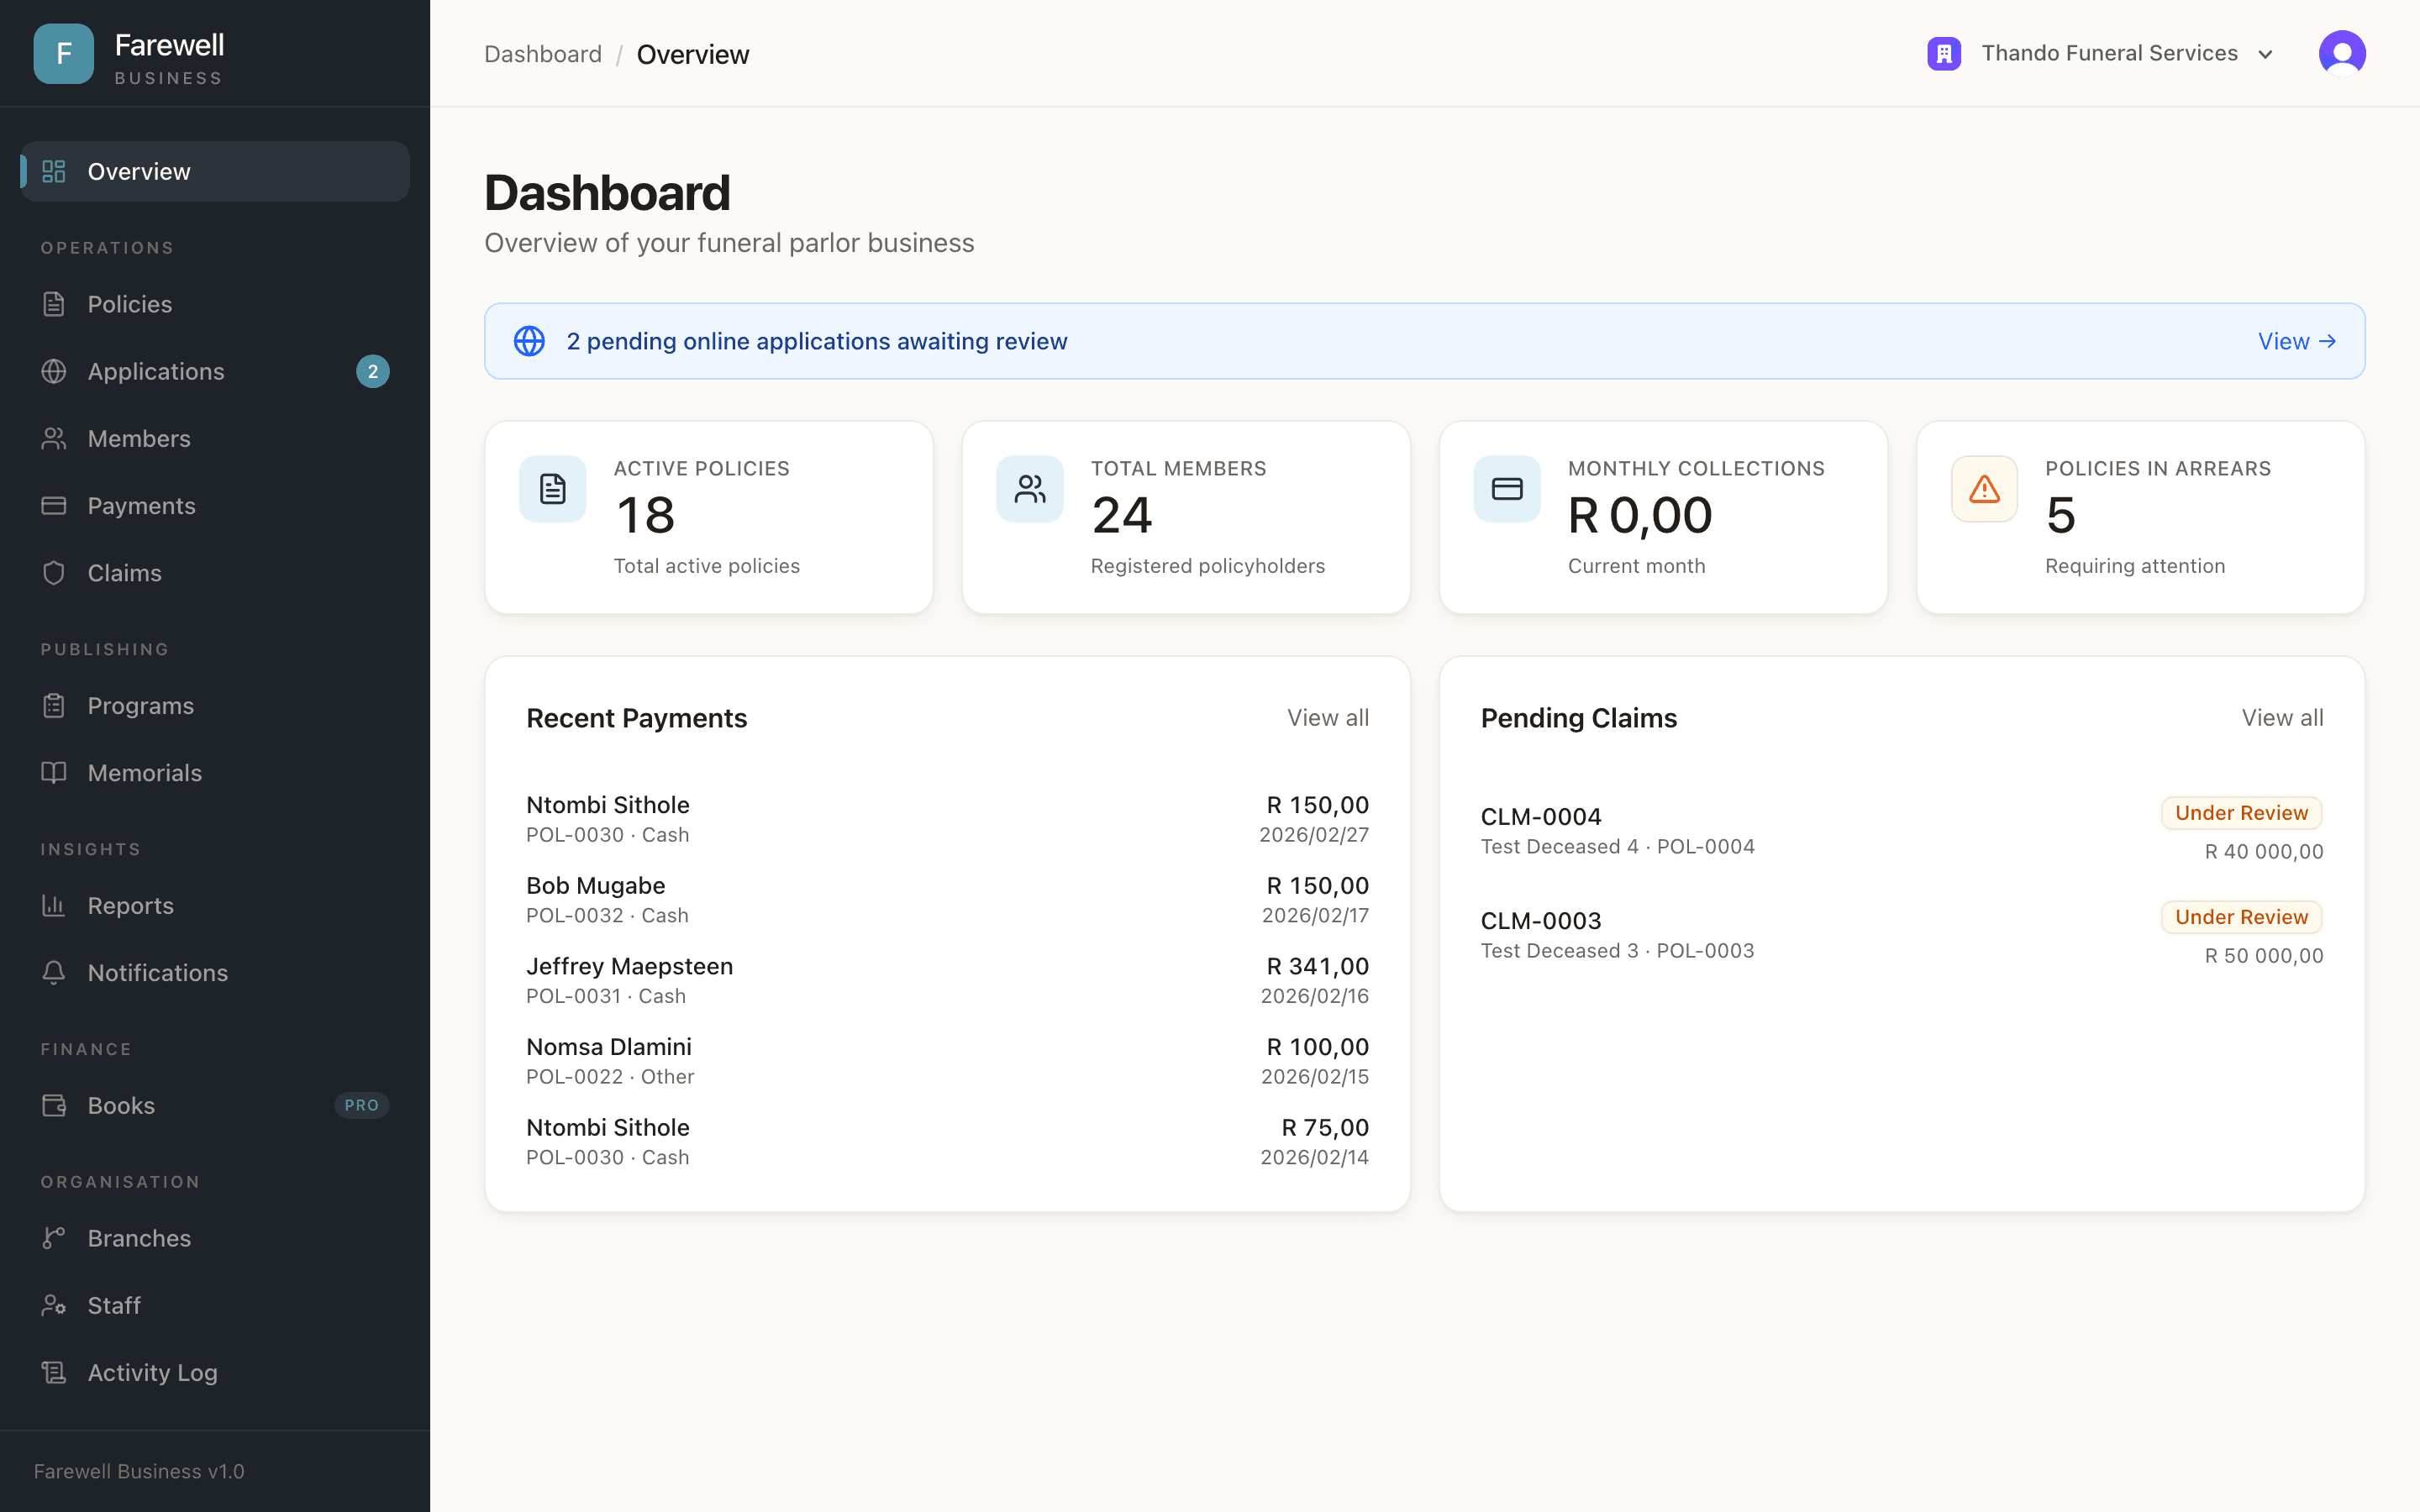This screenshot has height=1512, width=2420.
Task: Select the CLM-0004 claim entry
Action: click(x=1902, y=831)
